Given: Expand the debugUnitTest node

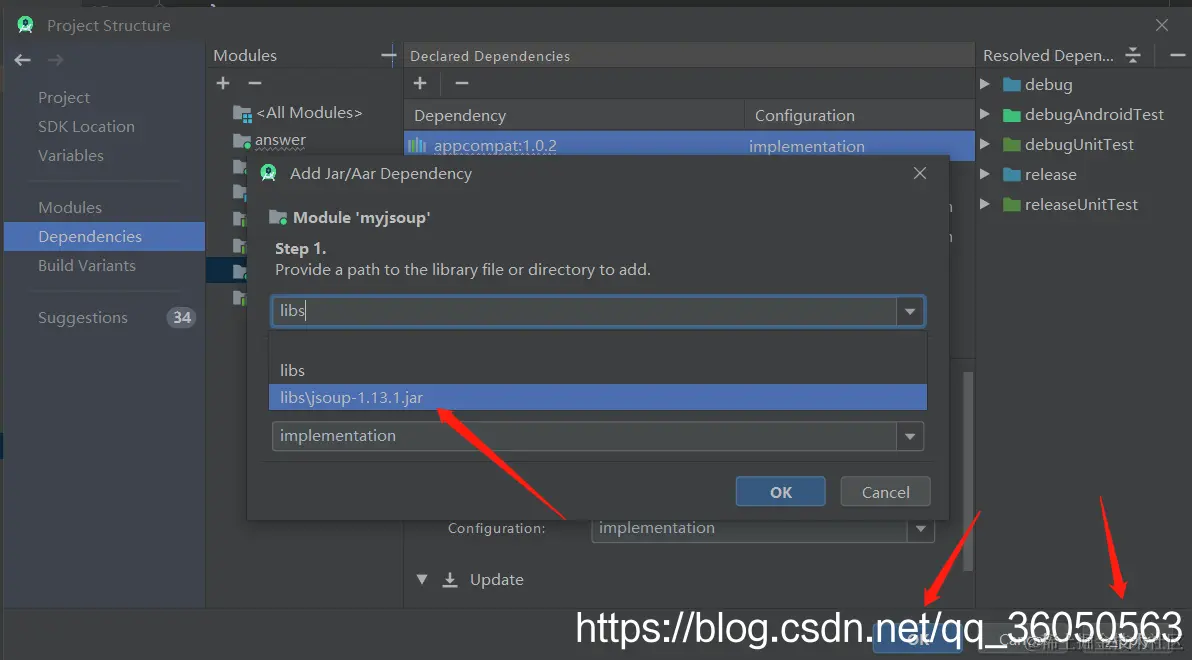Looking at the screenshot, I should click(x=985, y=144).
